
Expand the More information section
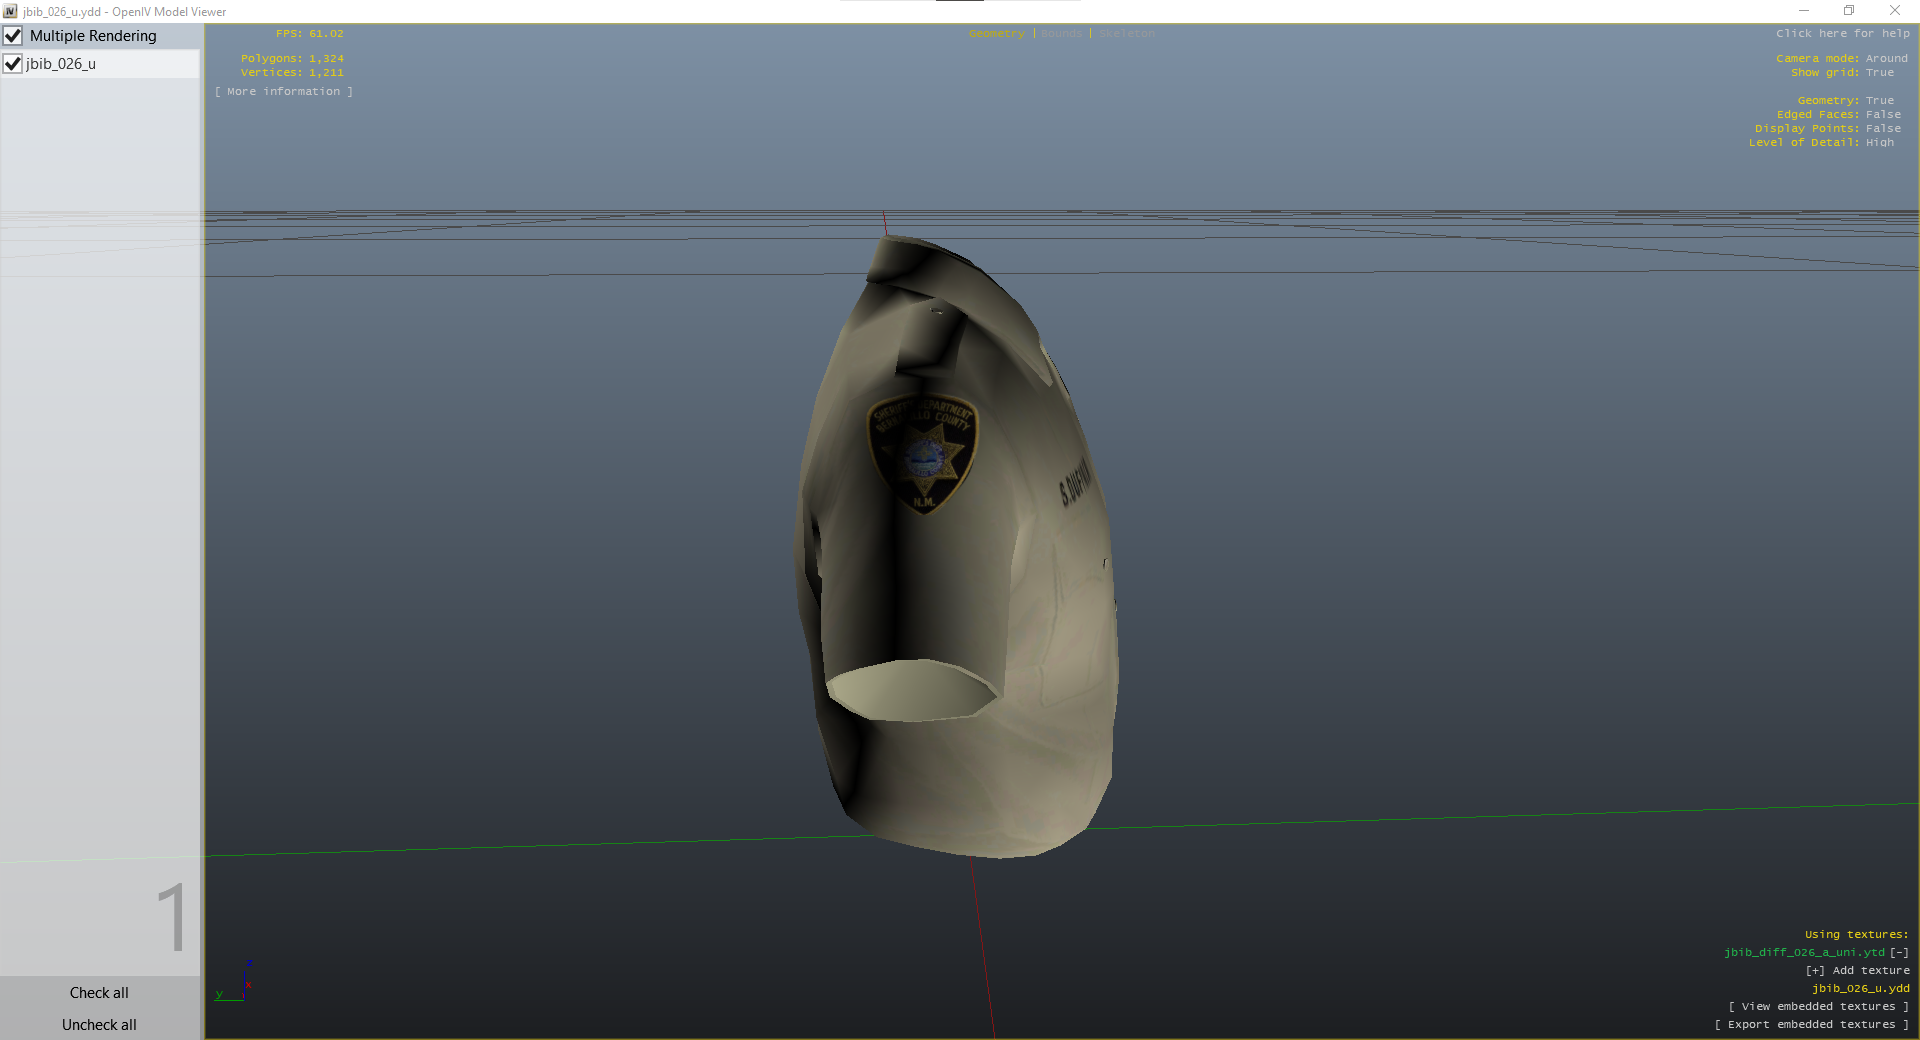click(x=284, y=91)
